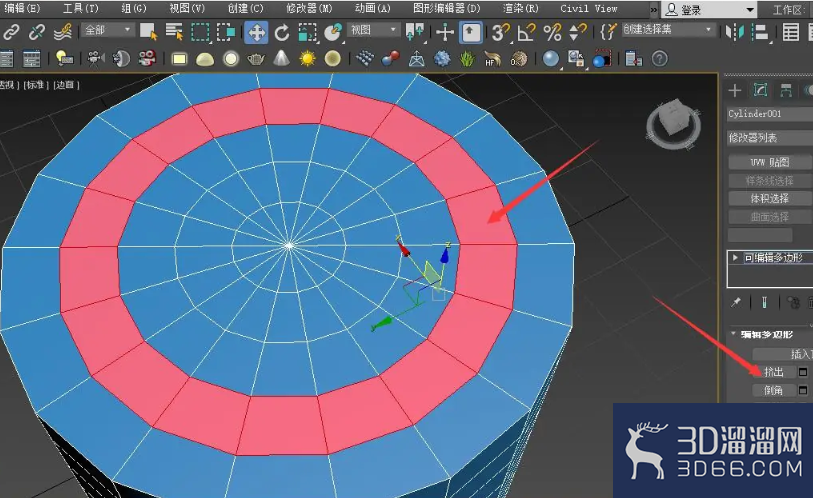Activate the Select Object tool

[x=148, y=32]
